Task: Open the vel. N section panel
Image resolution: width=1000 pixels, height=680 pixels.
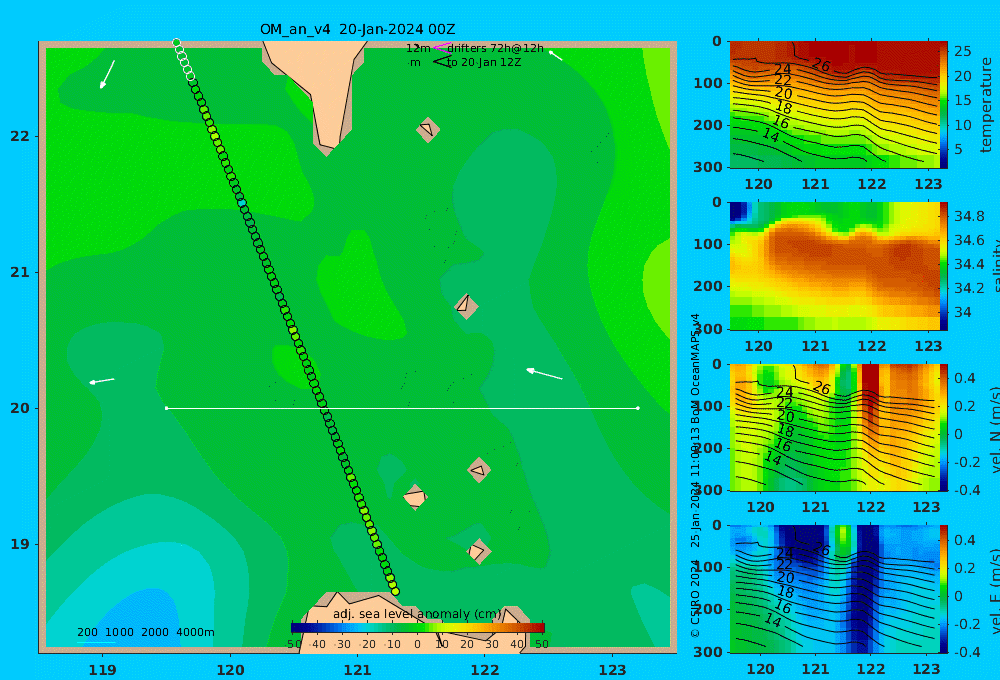Action: pyautogui.click(x=834, y=427)
